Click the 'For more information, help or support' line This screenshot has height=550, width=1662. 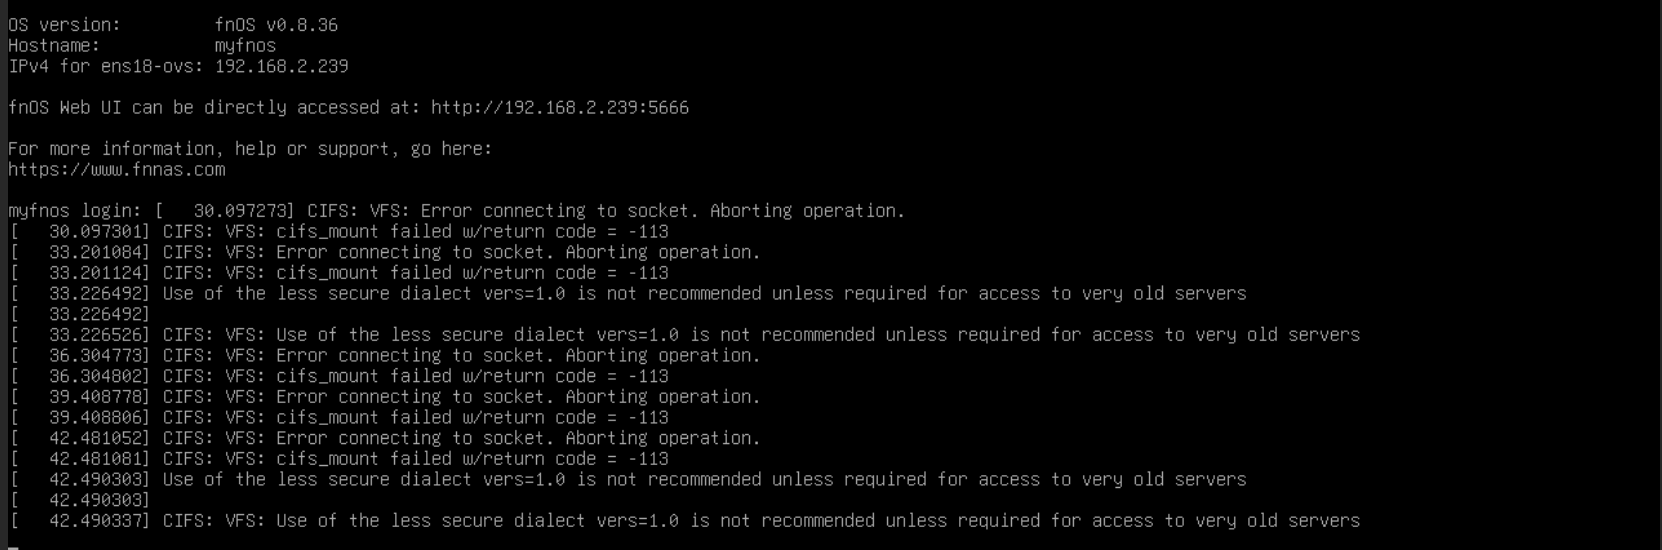(x=250, y=149)
